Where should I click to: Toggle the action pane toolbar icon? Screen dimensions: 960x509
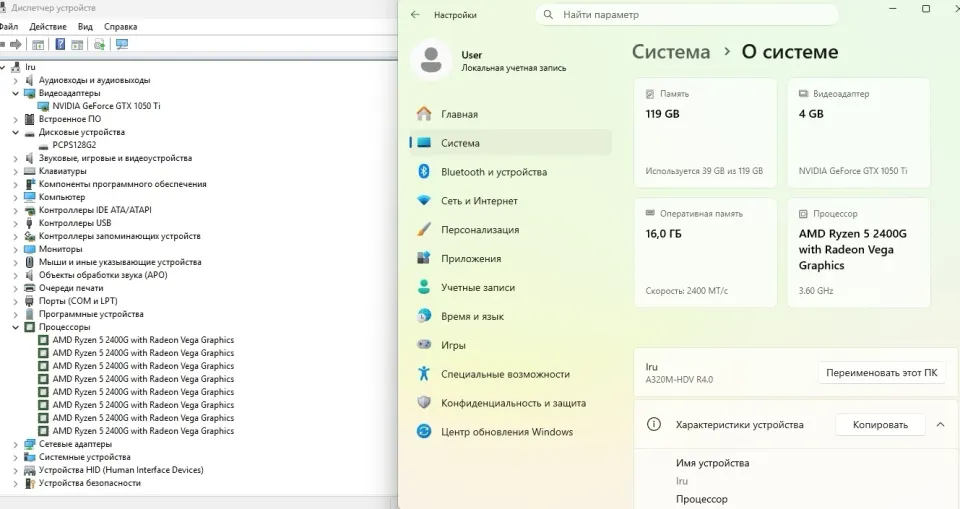pos(77,44)
